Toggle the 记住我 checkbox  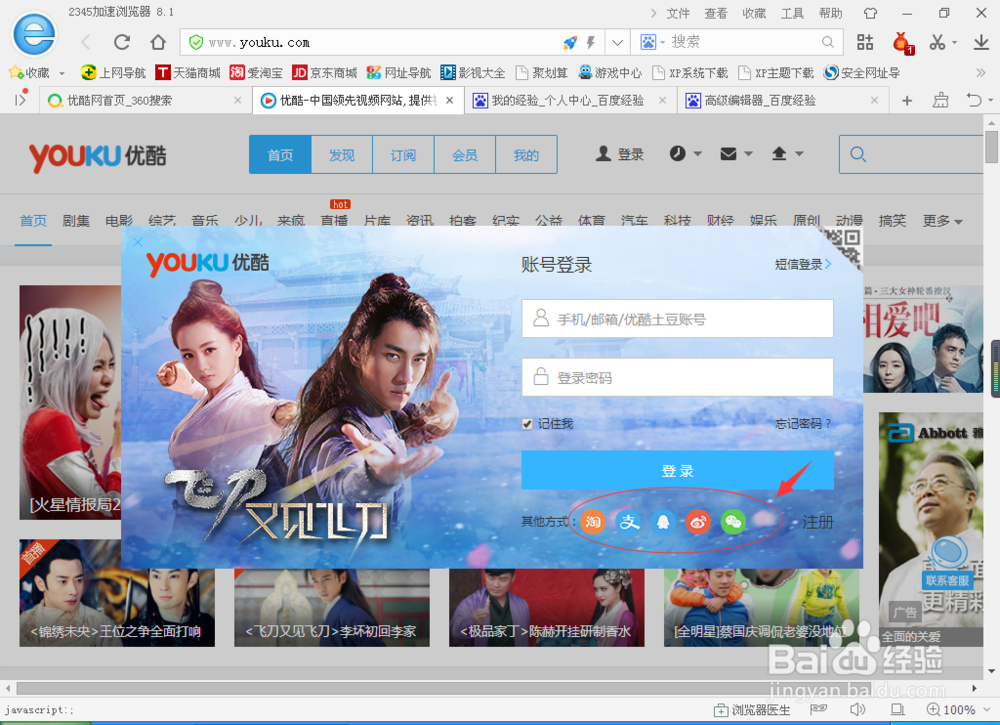(x=527, y=424)
